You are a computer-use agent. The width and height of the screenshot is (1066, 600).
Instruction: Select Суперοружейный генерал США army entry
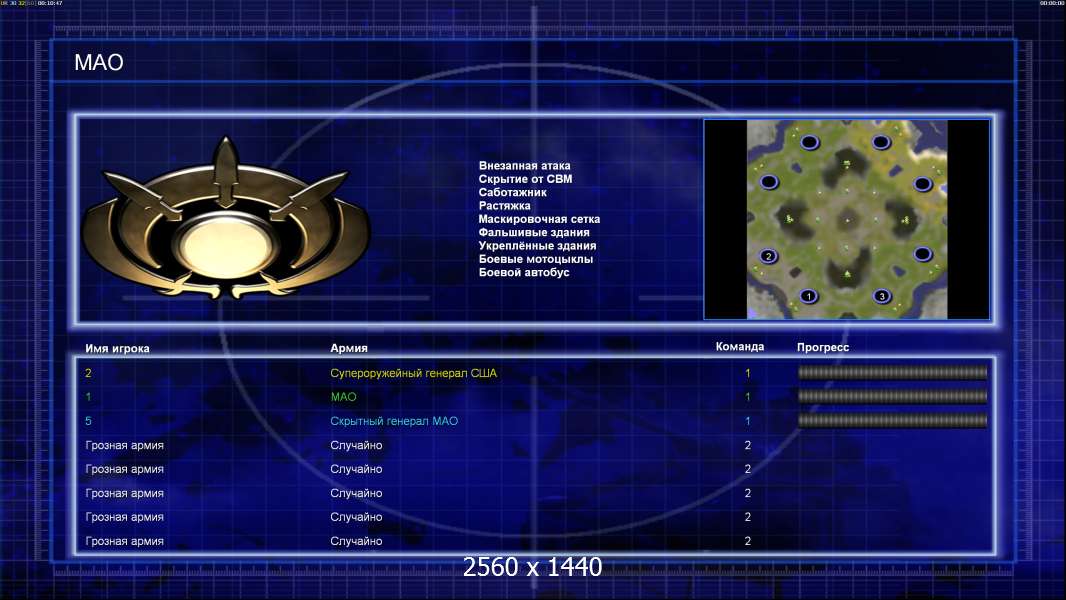(413, 373)
